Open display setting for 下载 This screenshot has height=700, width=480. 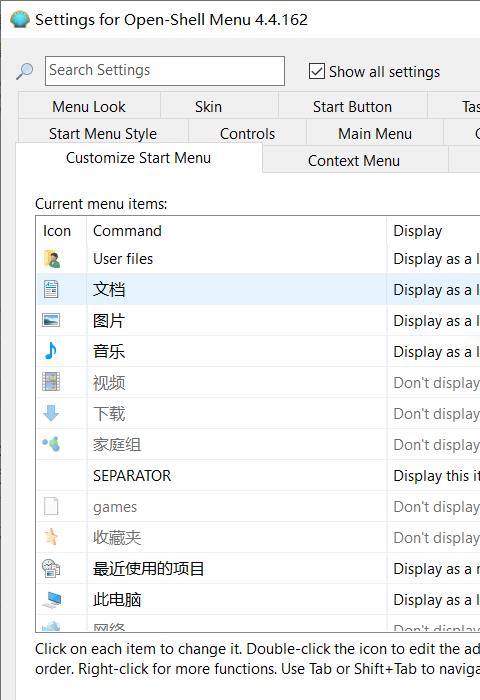pyautogui.click(x=436, y=414)
